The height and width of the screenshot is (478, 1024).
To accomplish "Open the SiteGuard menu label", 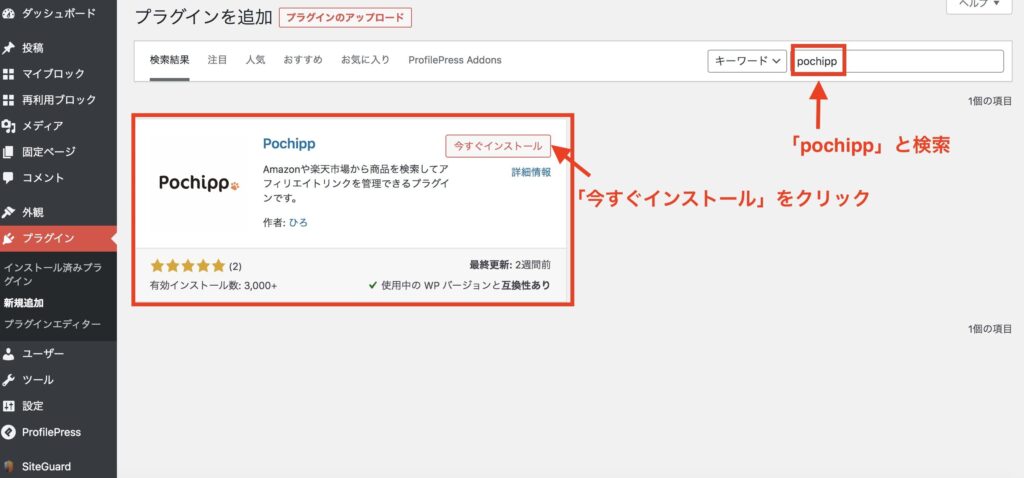I will click(46, 467).
